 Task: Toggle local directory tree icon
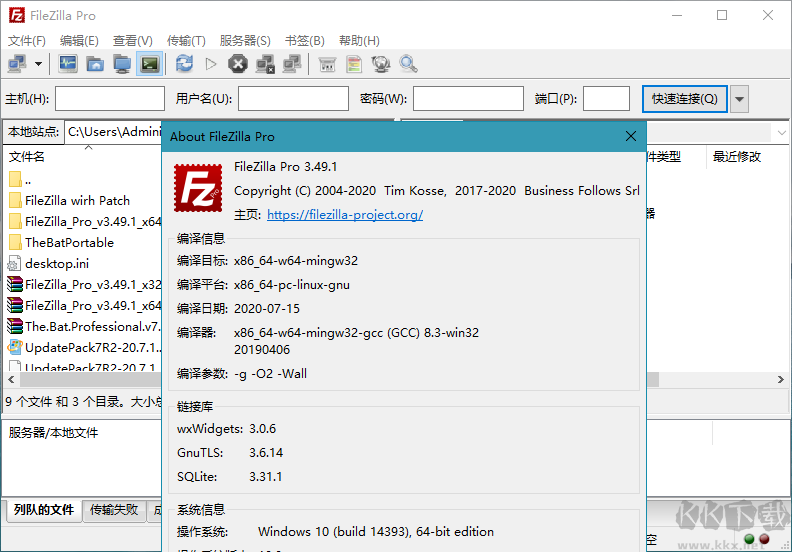[x=95, y=64]
